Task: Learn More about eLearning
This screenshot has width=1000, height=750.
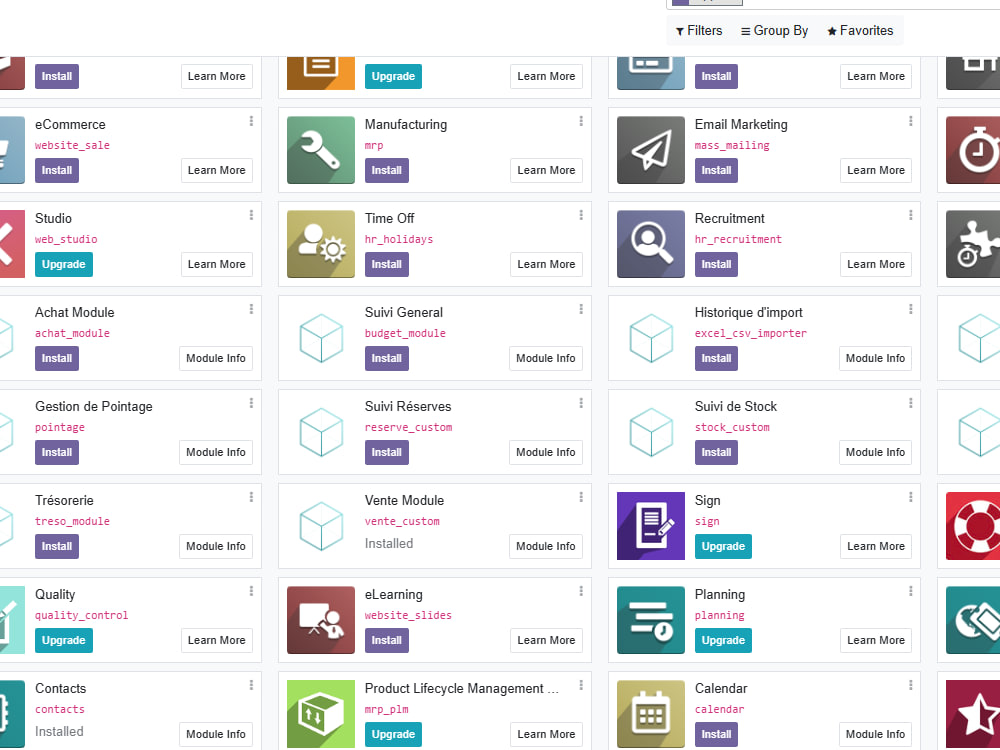Action: click(x=546, y=640)
